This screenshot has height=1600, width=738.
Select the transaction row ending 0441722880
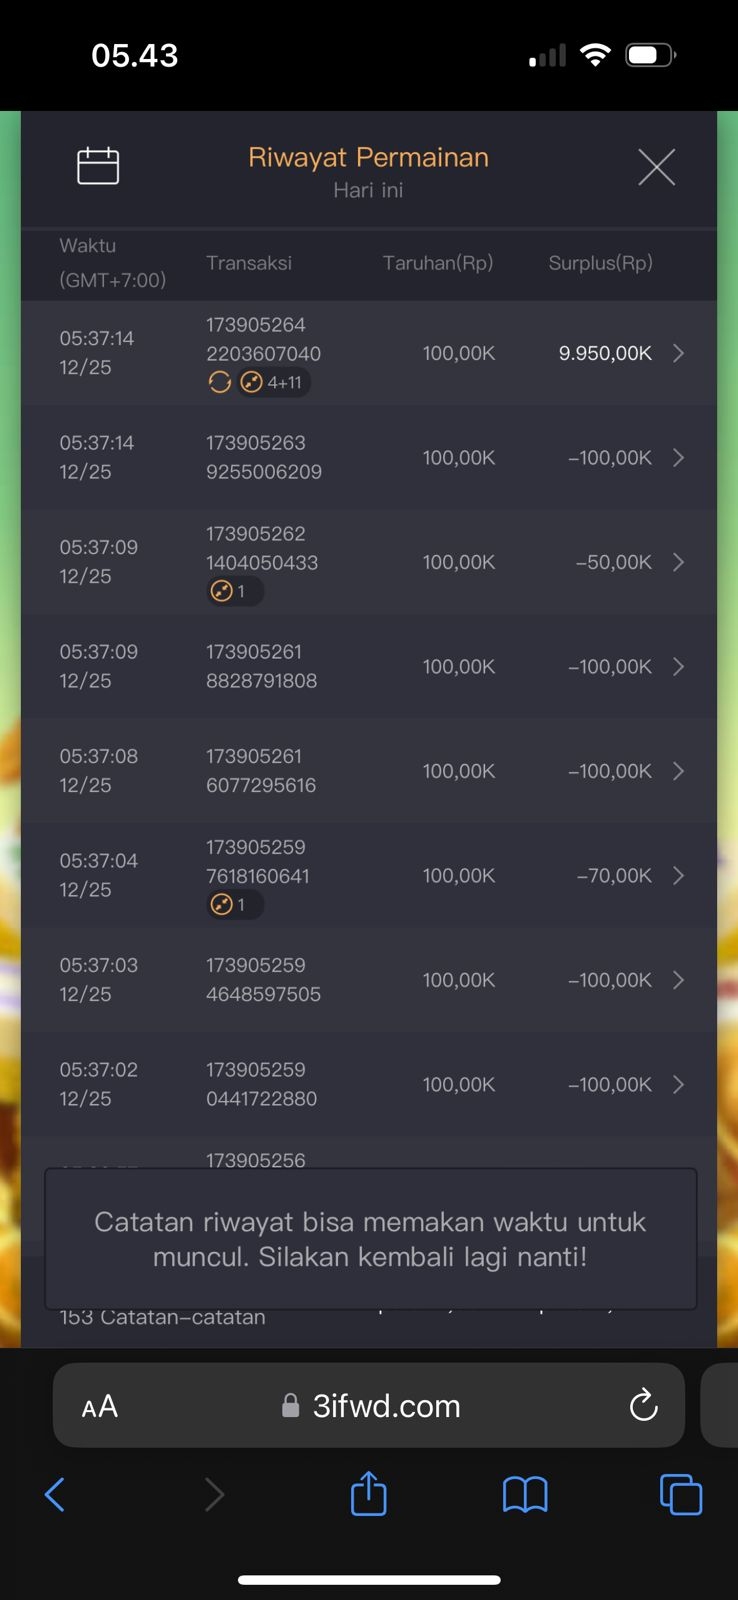(x=368, y=1084)
